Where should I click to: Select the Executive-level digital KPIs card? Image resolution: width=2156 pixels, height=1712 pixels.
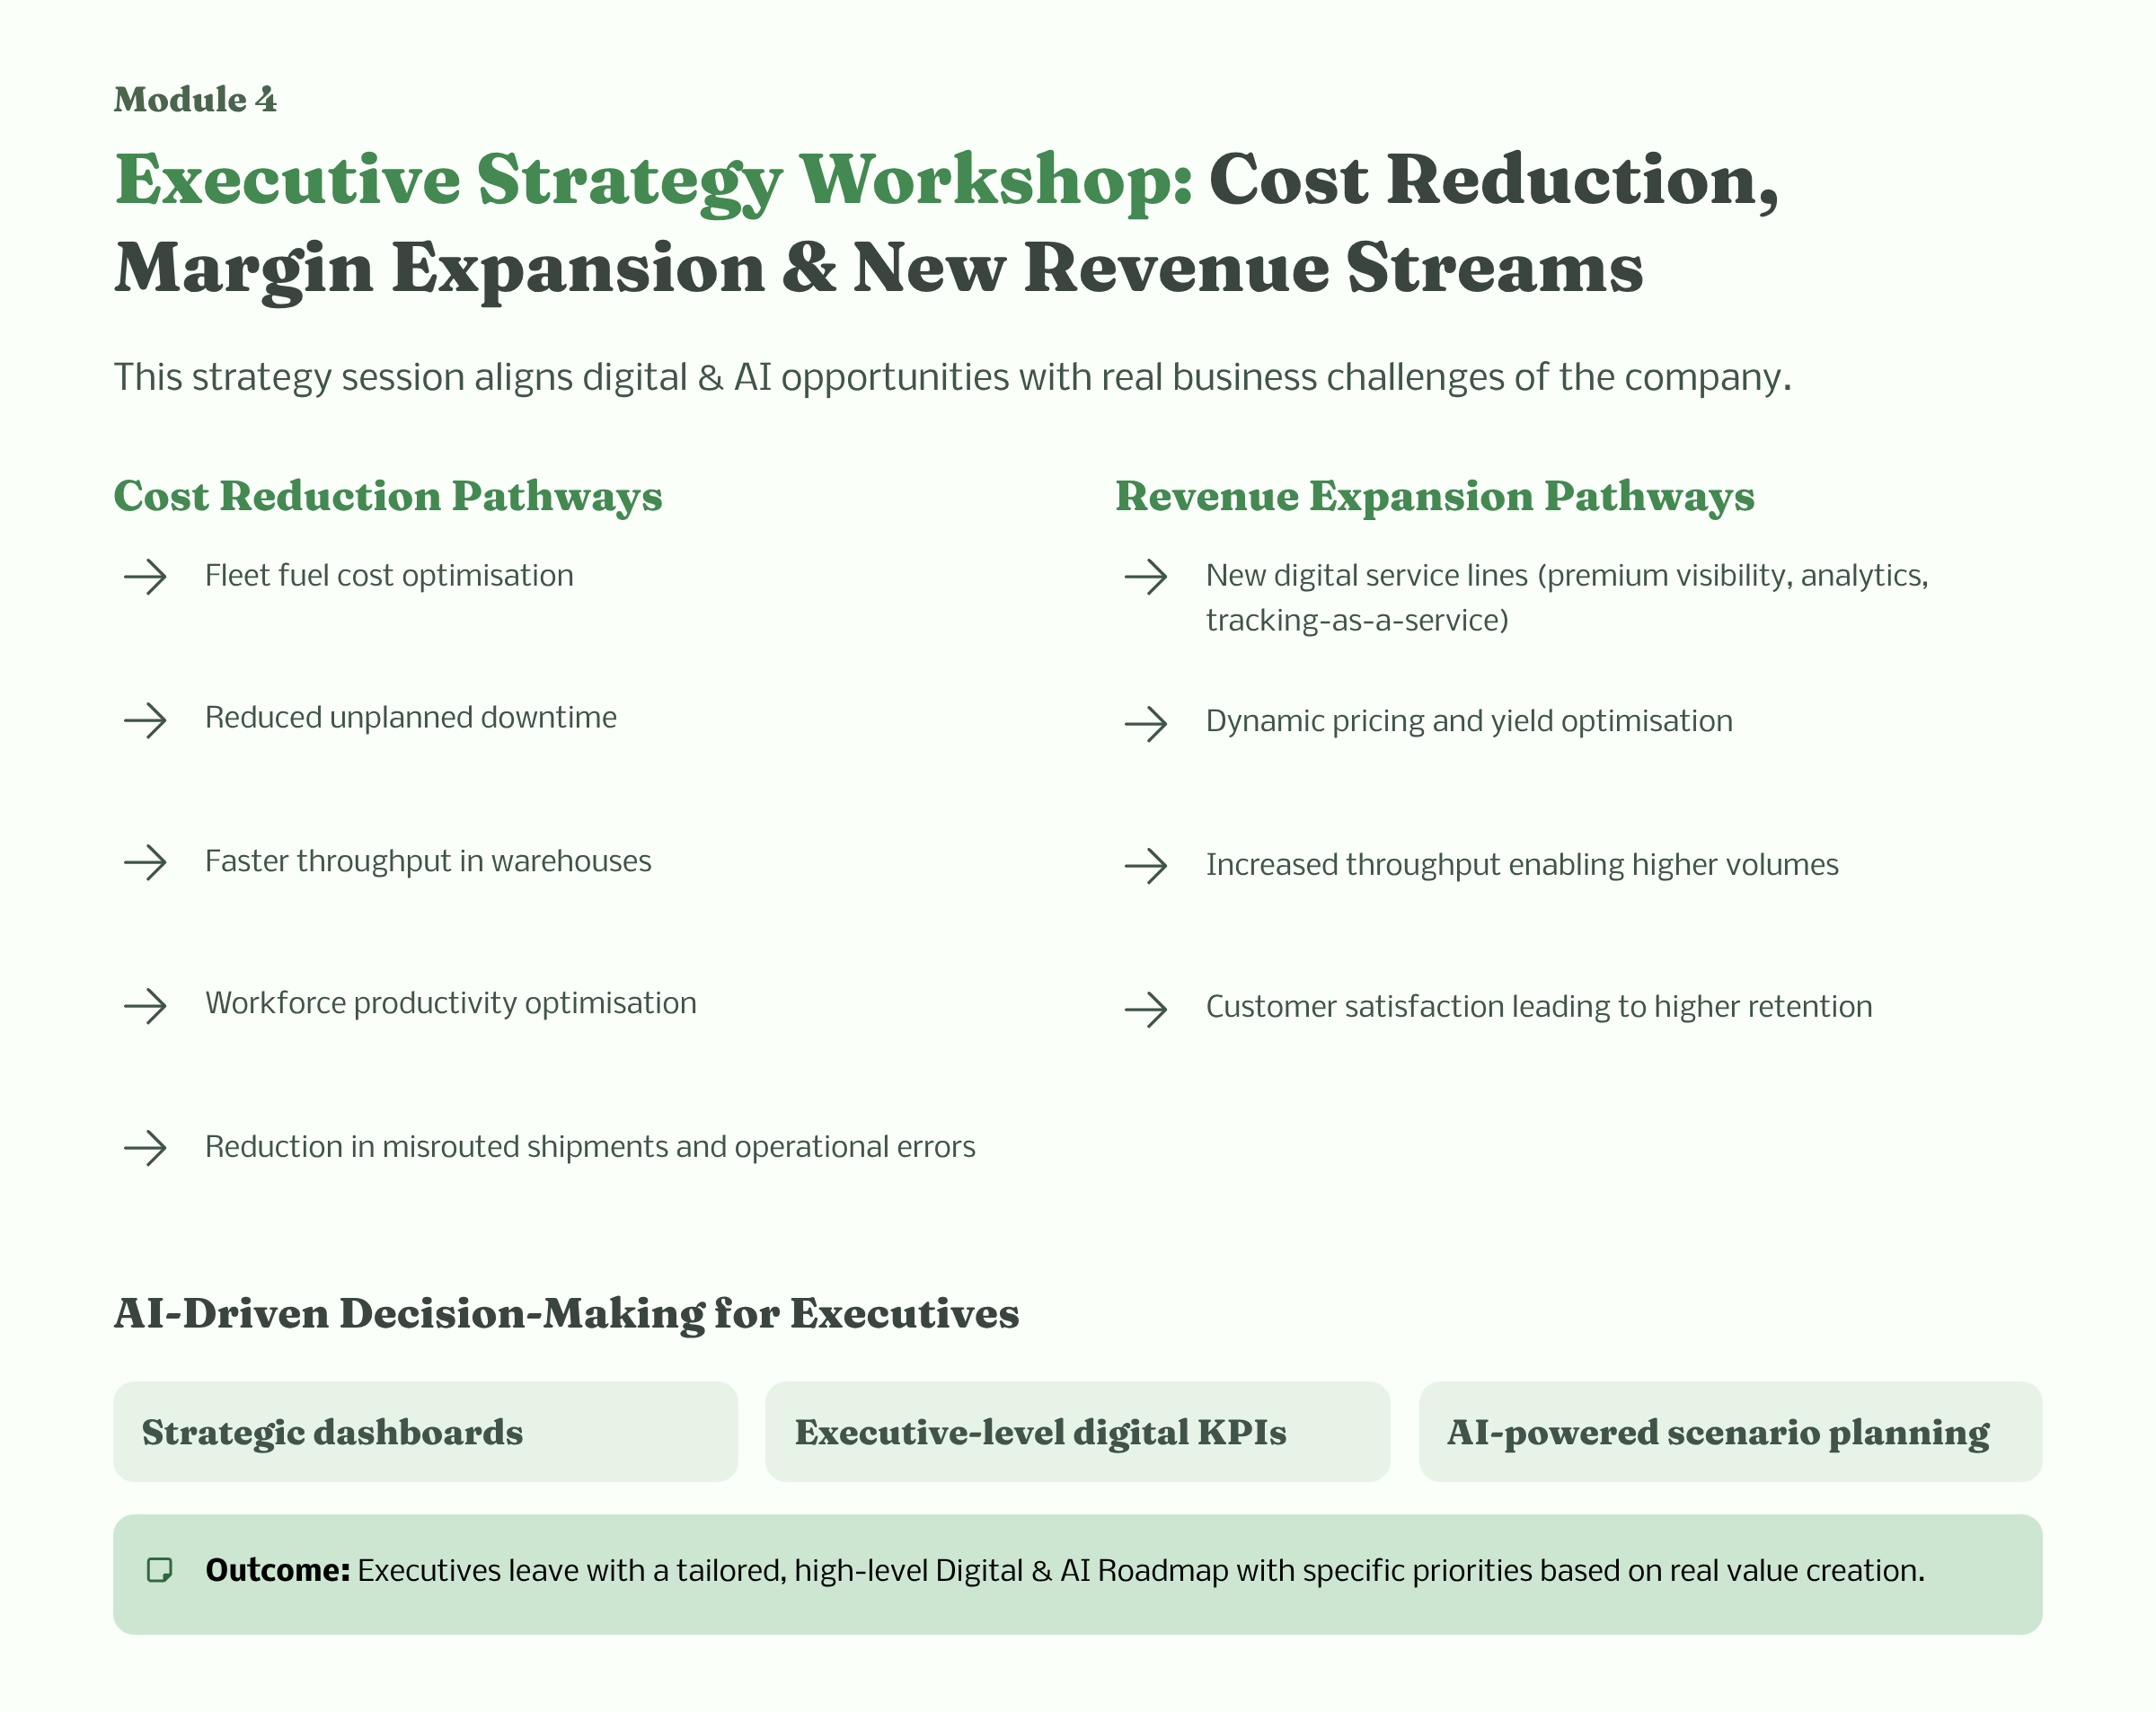1077,1431
